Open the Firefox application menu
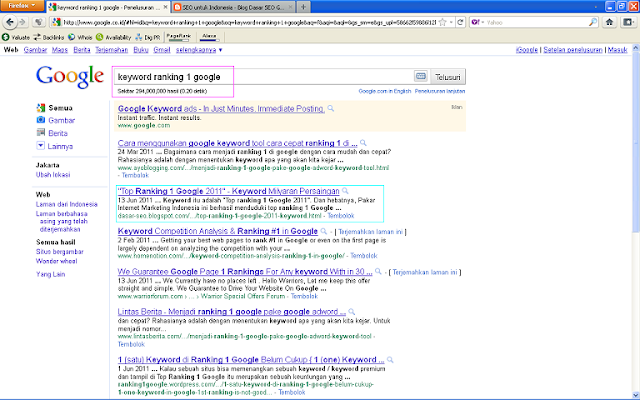 pyautogui.click(x=22, y=6)
